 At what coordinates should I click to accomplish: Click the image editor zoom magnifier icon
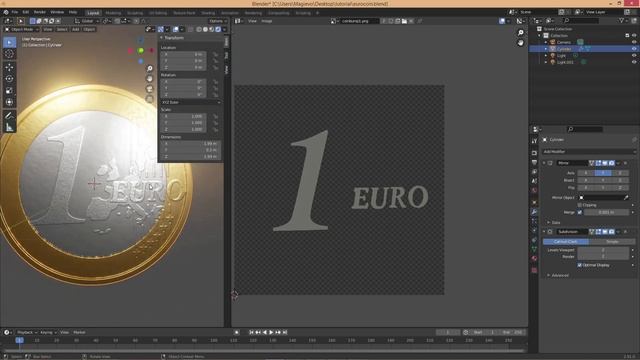coord(520,33)
